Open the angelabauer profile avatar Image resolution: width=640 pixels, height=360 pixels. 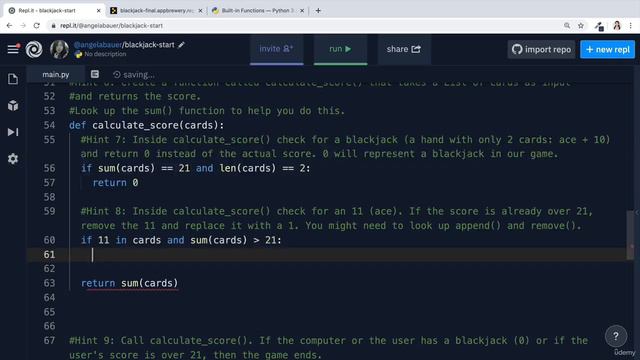[59, 49]
